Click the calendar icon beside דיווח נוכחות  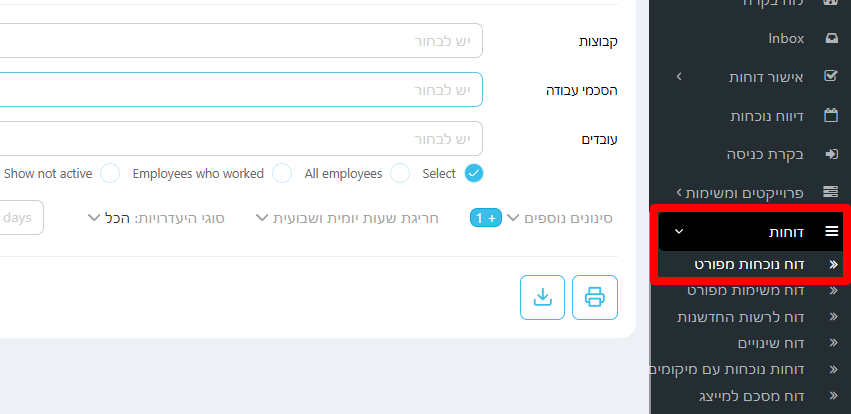pyautogui.click(x=830, y=116)
